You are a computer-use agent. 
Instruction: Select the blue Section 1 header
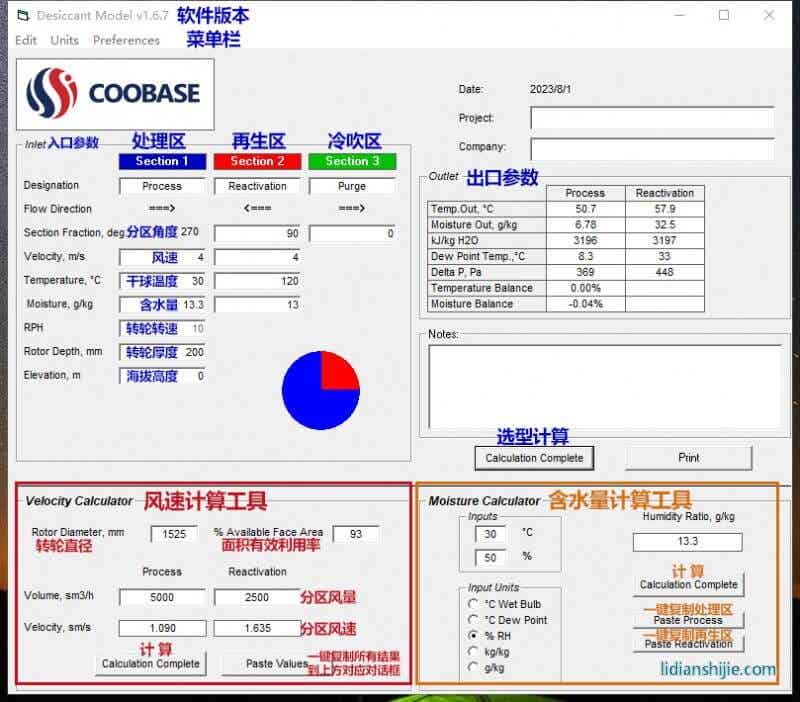point(161,160)
